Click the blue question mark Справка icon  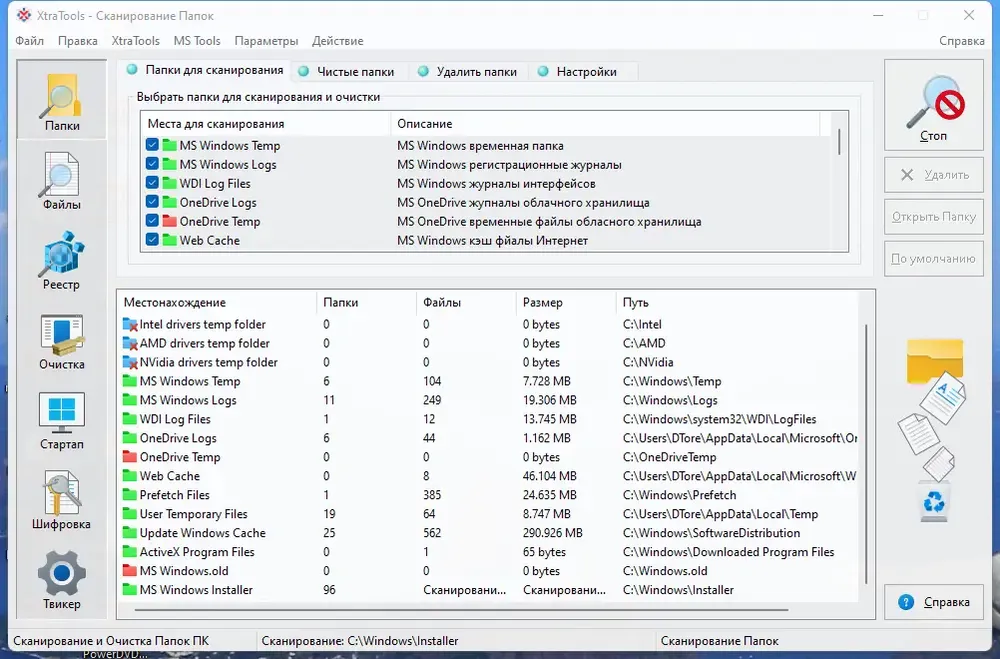(906, 602)
